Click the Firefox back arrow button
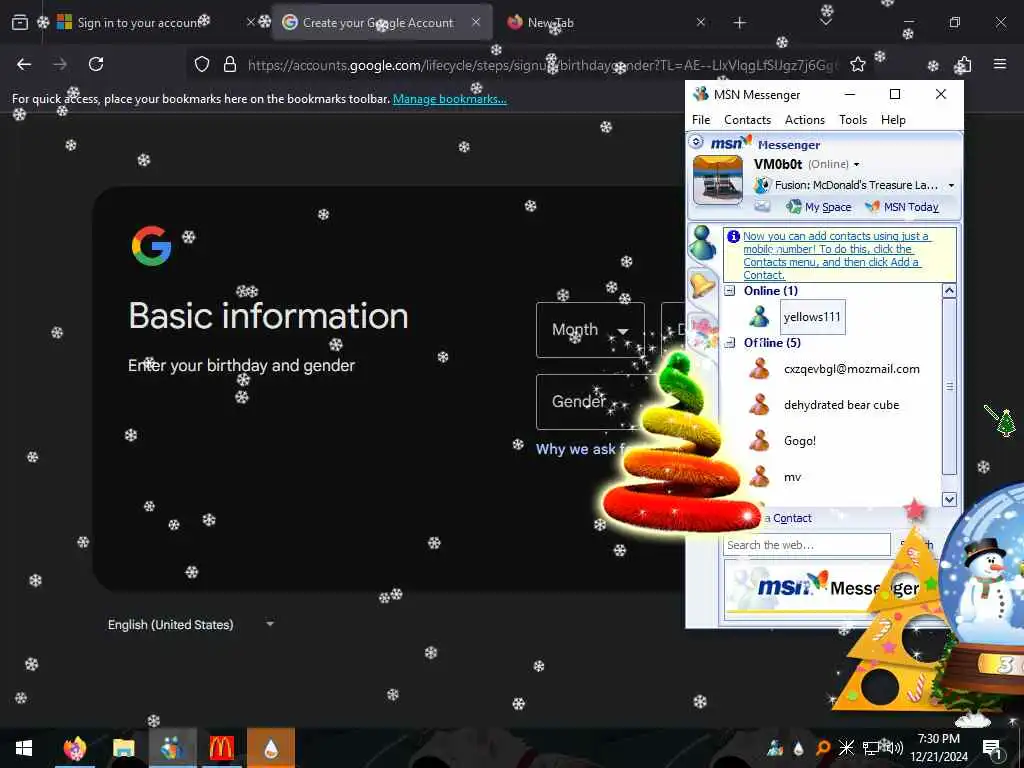 [x=24, y=64]
